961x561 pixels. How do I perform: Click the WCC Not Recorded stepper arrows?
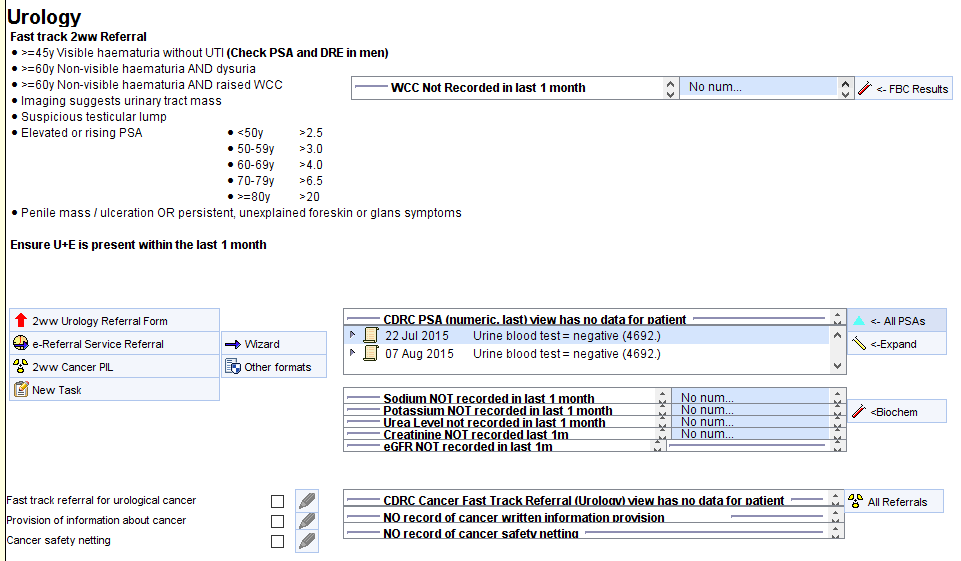(x=670, y=88)
